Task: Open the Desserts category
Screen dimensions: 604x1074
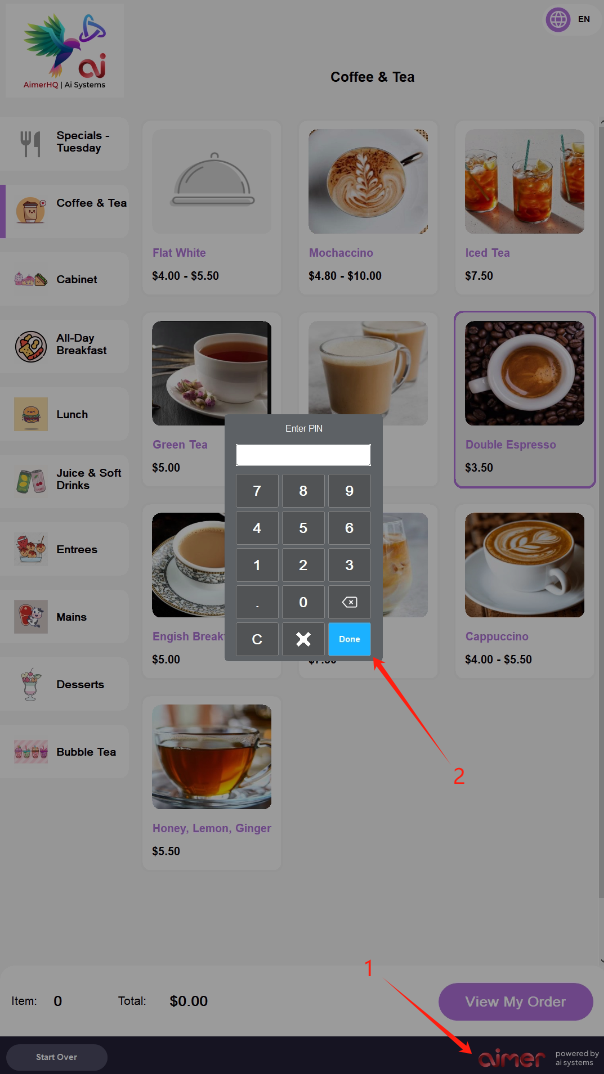Action: click(x=64, y=684)
